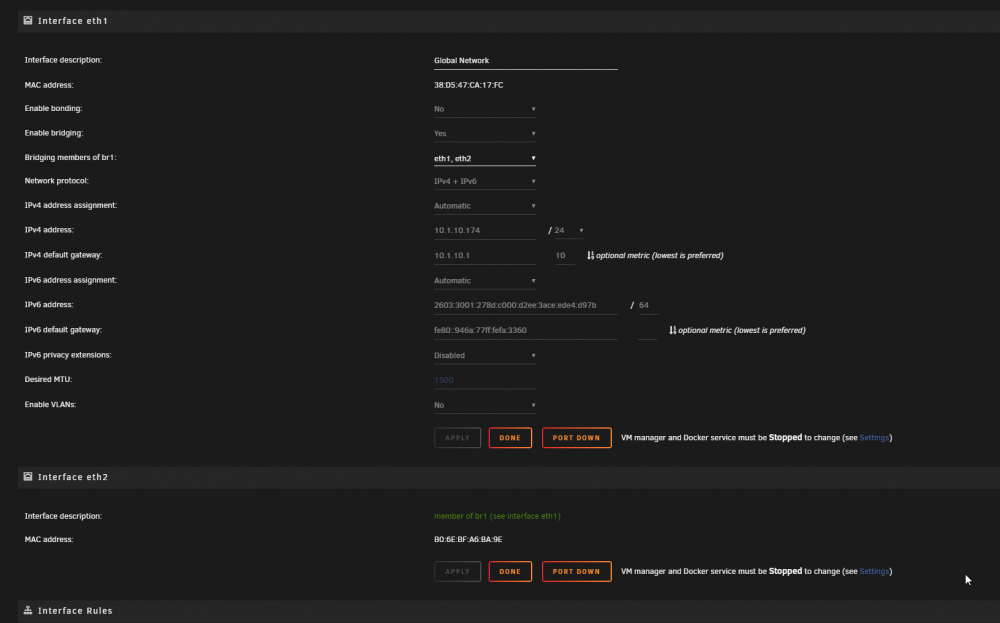This screenshot has height=623, width=1000.
Task: Click the Interface eth2 section icon
Action: [28, 476]
